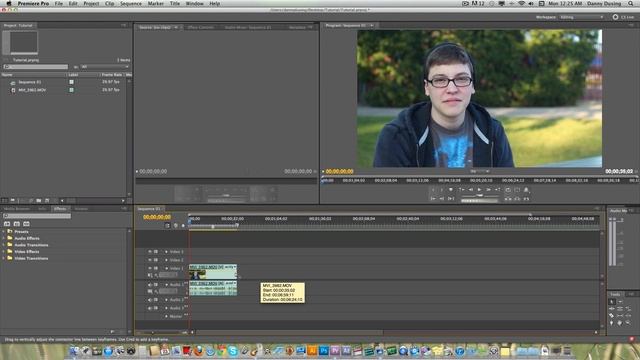
Task: Set In point in Program monitor
Action: click(433, 190)
